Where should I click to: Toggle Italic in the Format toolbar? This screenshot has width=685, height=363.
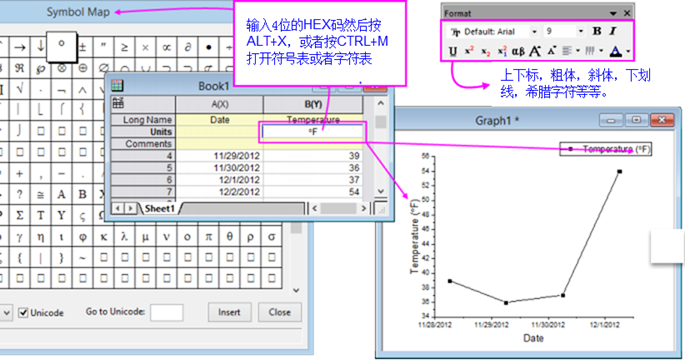click(x=613, y=31)
